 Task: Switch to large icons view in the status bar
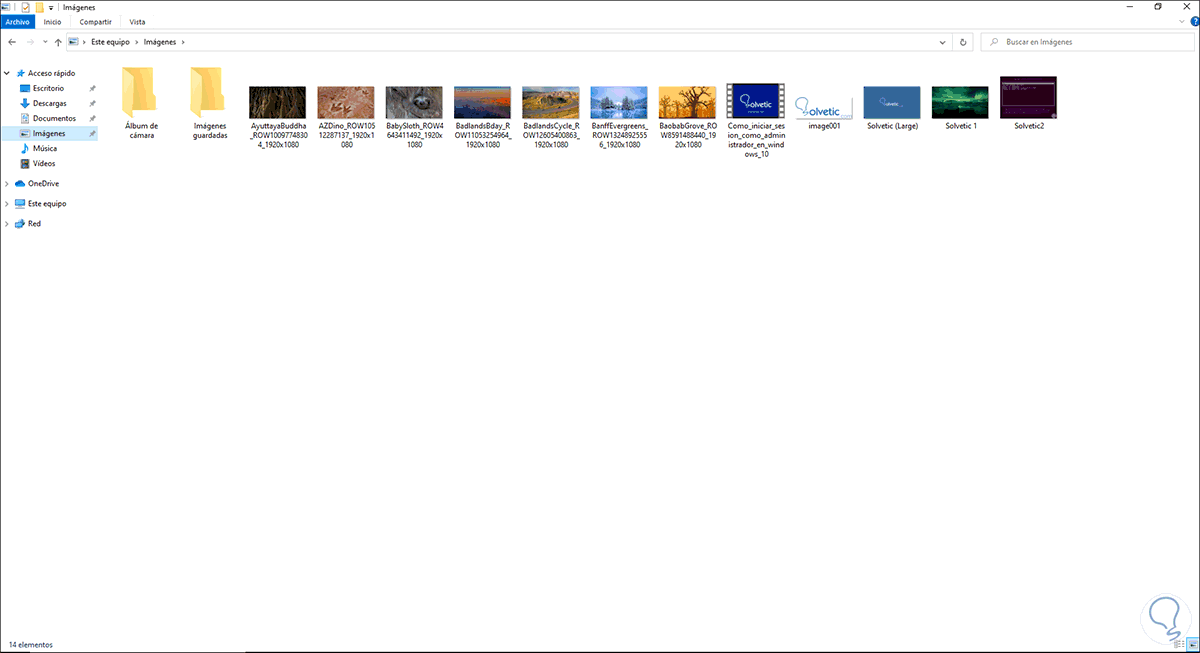click(1194, 644)
